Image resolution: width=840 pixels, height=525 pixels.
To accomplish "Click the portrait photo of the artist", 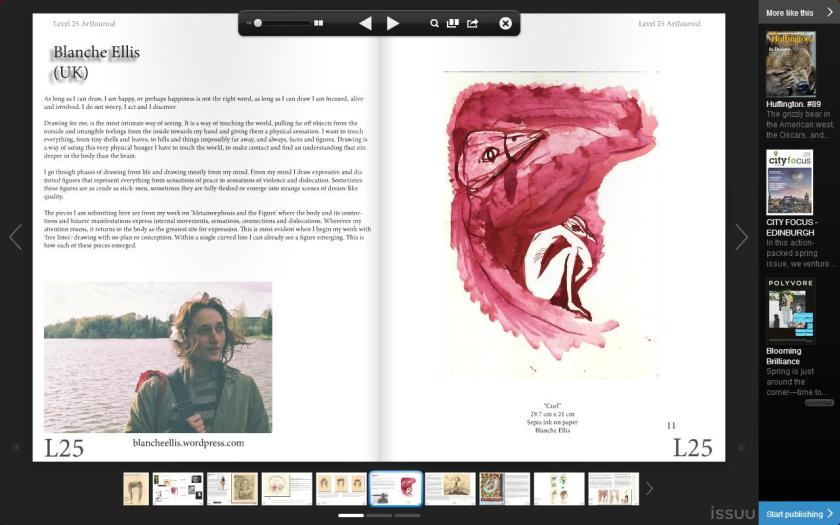I will (158, 357).
